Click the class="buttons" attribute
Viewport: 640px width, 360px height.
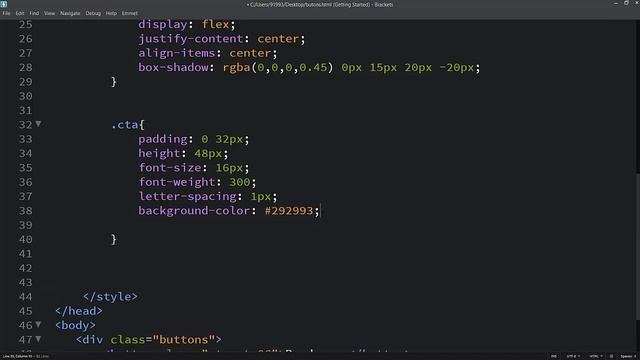click(162, 340)
